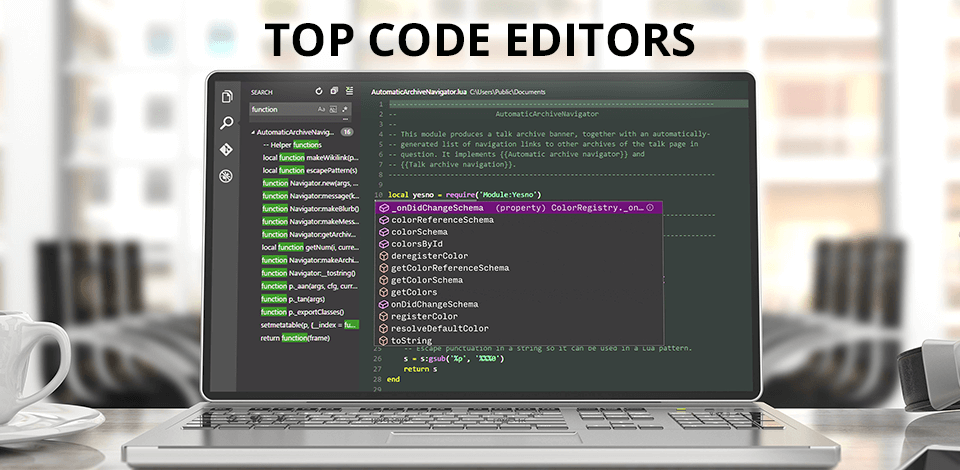
Task: Click the C:\Users\Public\Documents file path
Action: pos(508,92)
